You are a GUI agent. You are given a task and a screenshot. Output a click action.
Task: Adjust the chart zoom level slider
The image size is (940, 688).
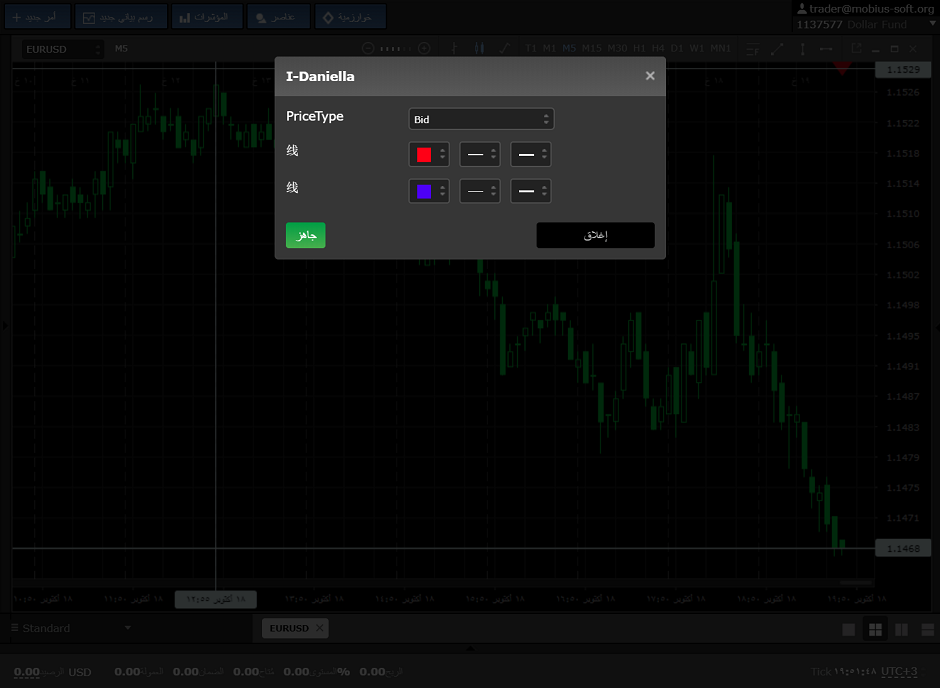pos(396,49)
